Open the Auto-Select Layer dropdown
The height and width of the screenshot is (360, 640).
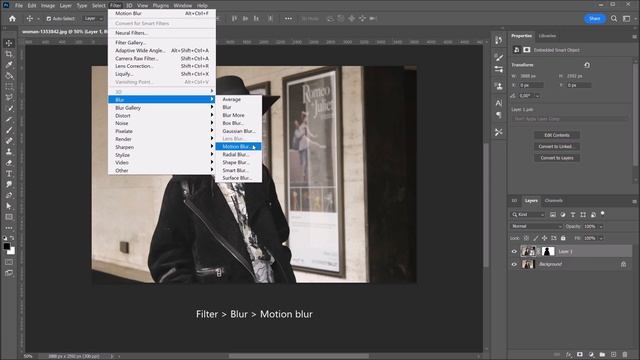93,18
